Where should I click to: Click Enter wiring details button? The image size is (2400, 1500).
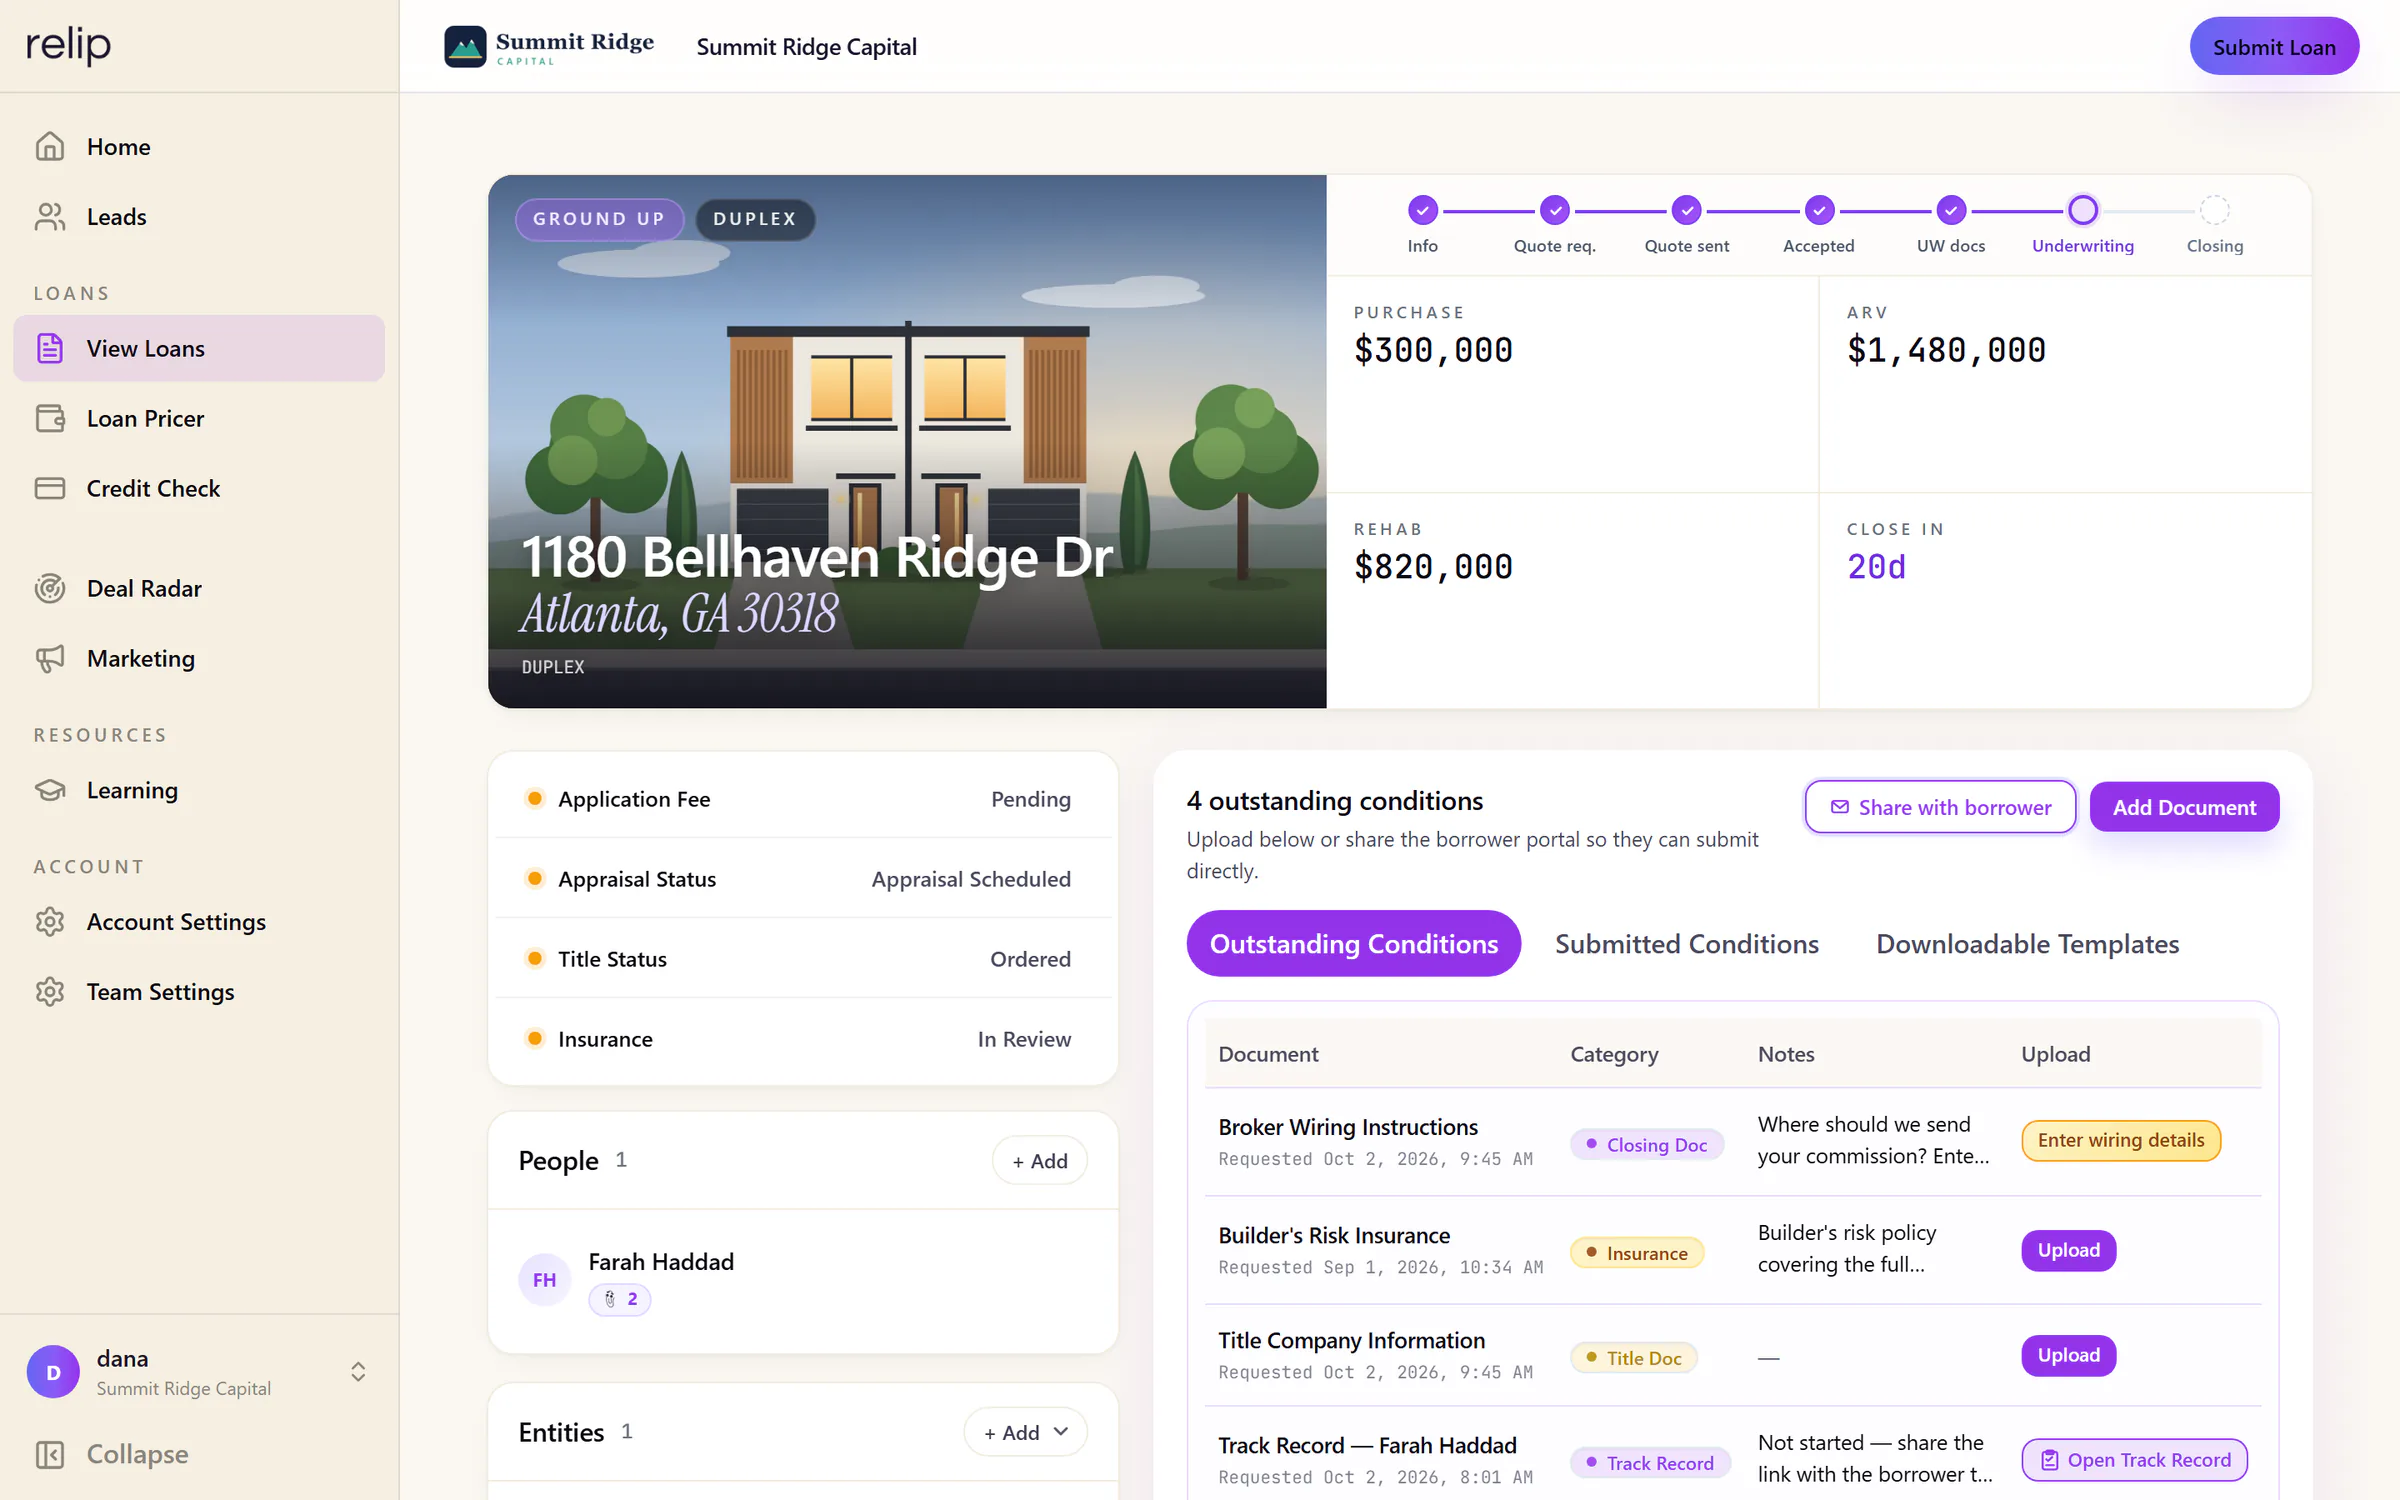[2121, 1140]
